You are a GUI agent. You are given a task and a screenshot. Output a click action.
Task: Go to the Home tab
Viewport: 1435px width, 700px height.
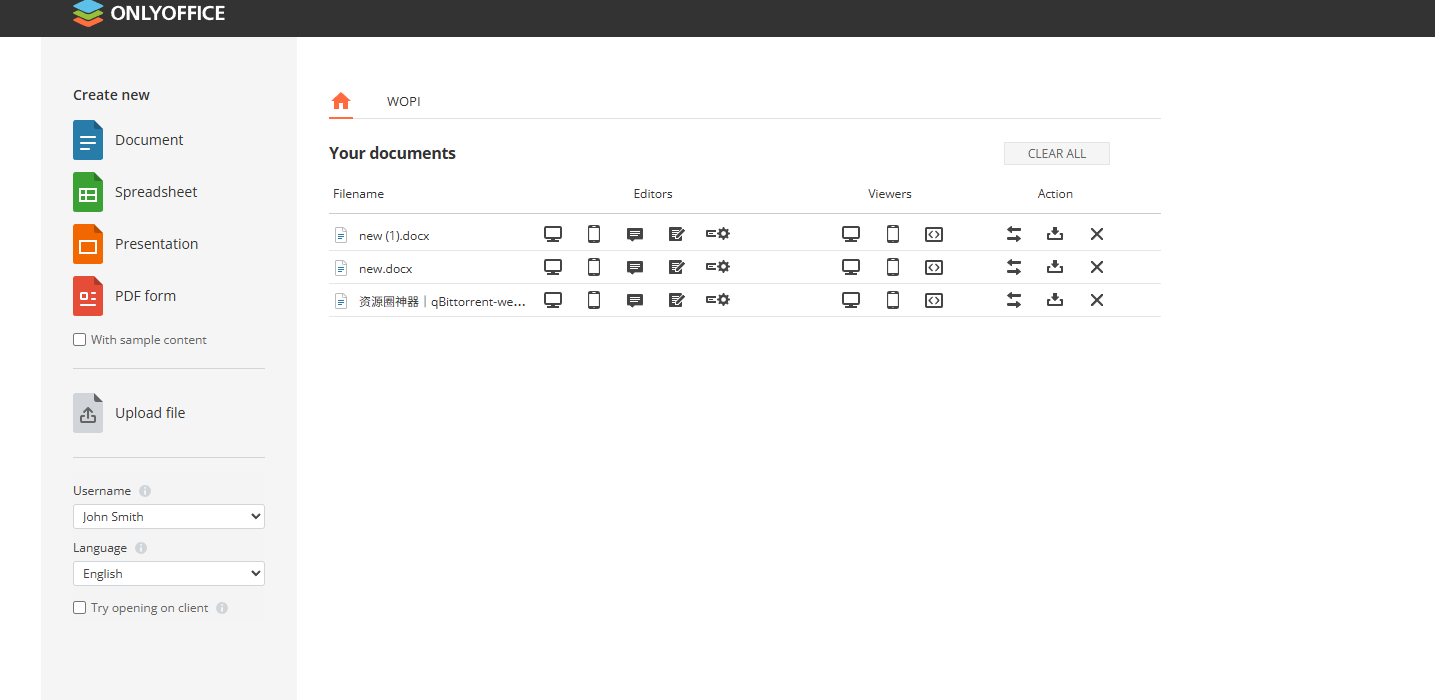tap(341, 101)
